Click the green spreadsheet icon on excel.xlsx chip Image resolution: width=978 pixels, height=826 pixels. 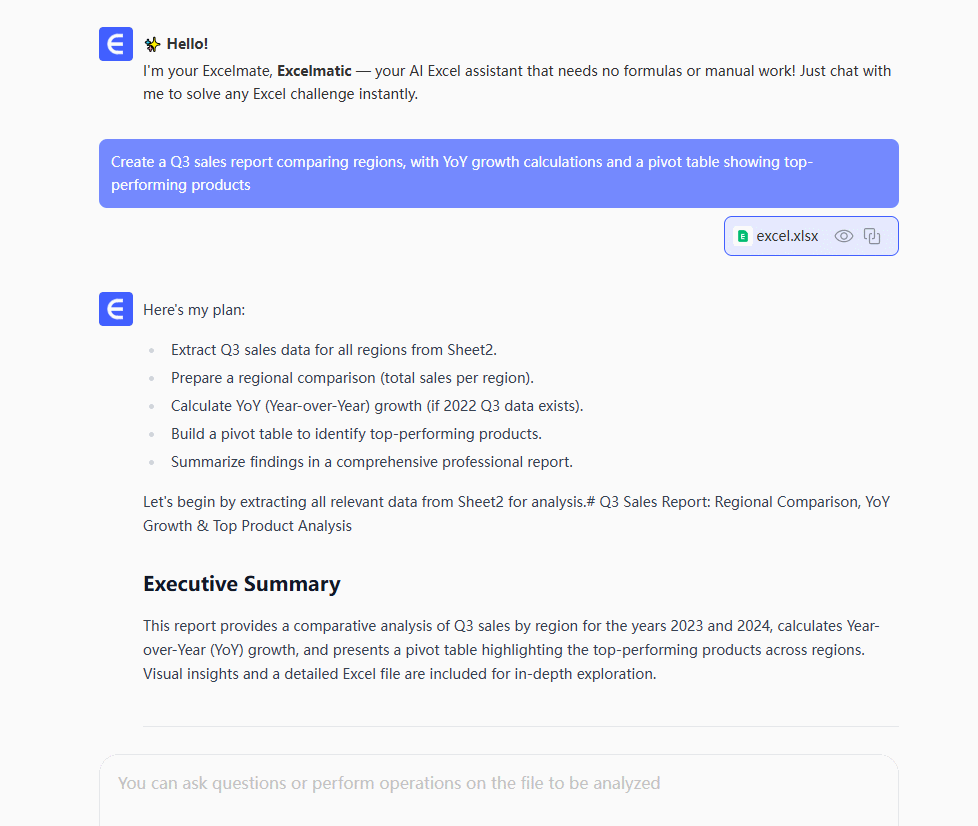743,237
